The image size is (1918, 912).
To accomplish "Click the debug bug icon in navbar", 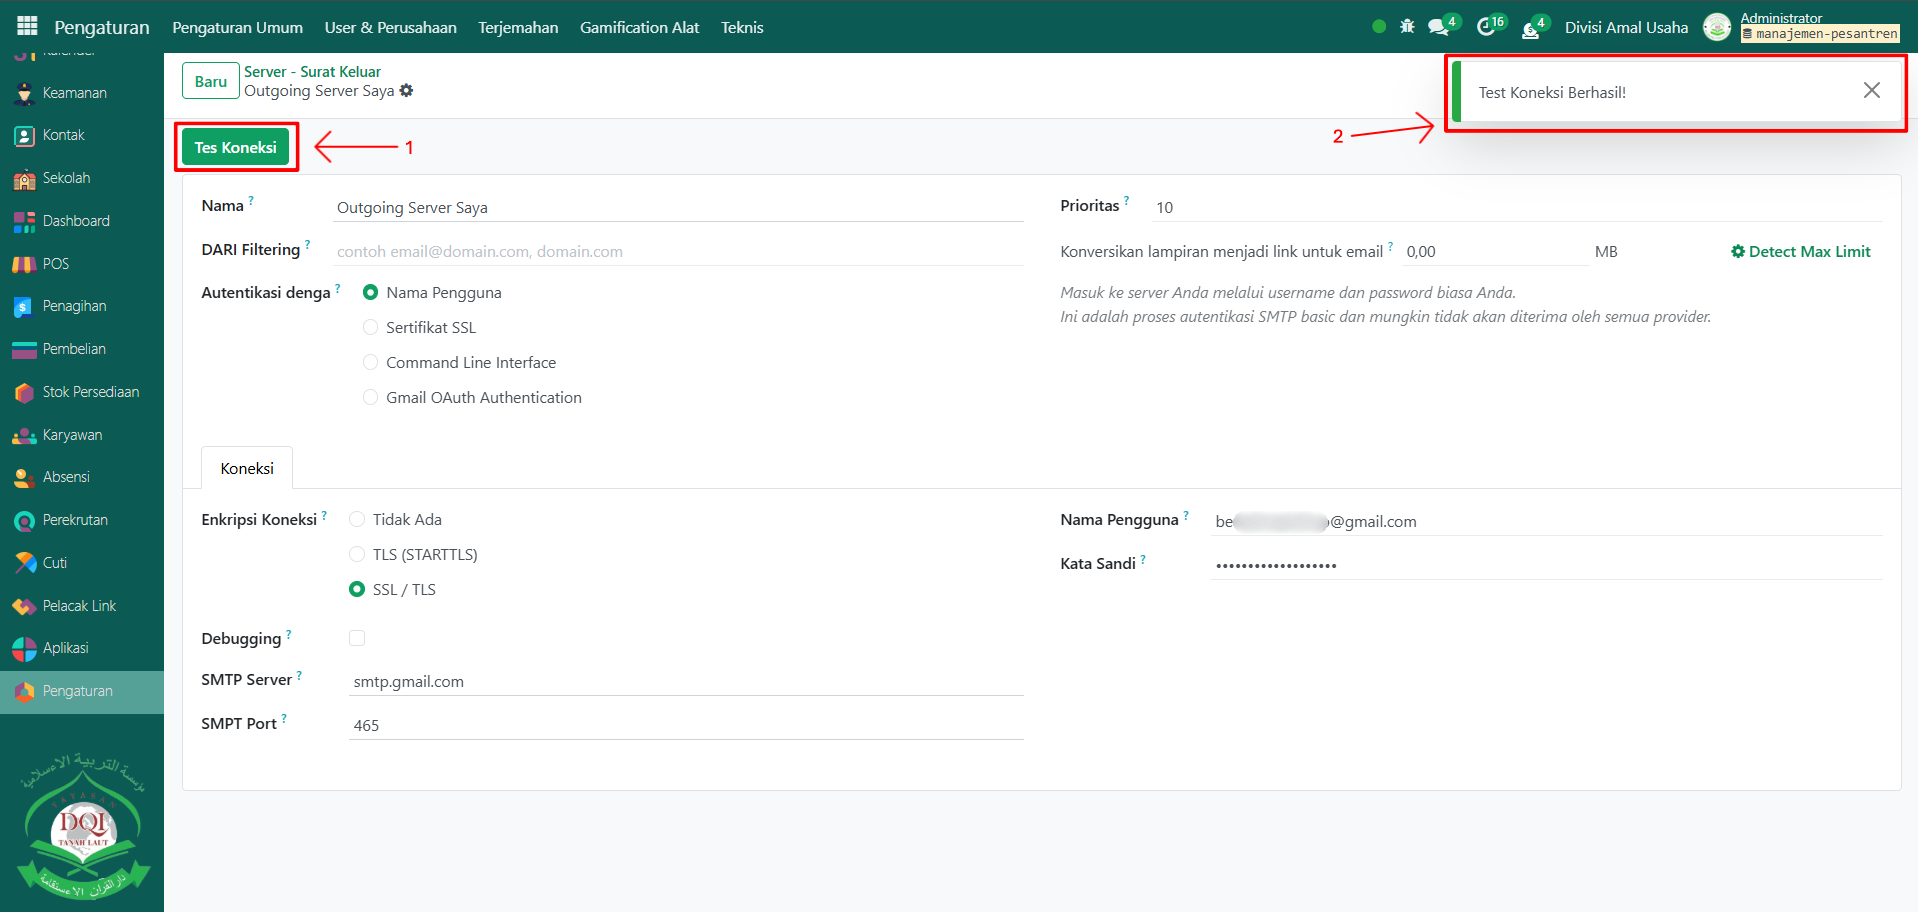I will pos(1407,27).
